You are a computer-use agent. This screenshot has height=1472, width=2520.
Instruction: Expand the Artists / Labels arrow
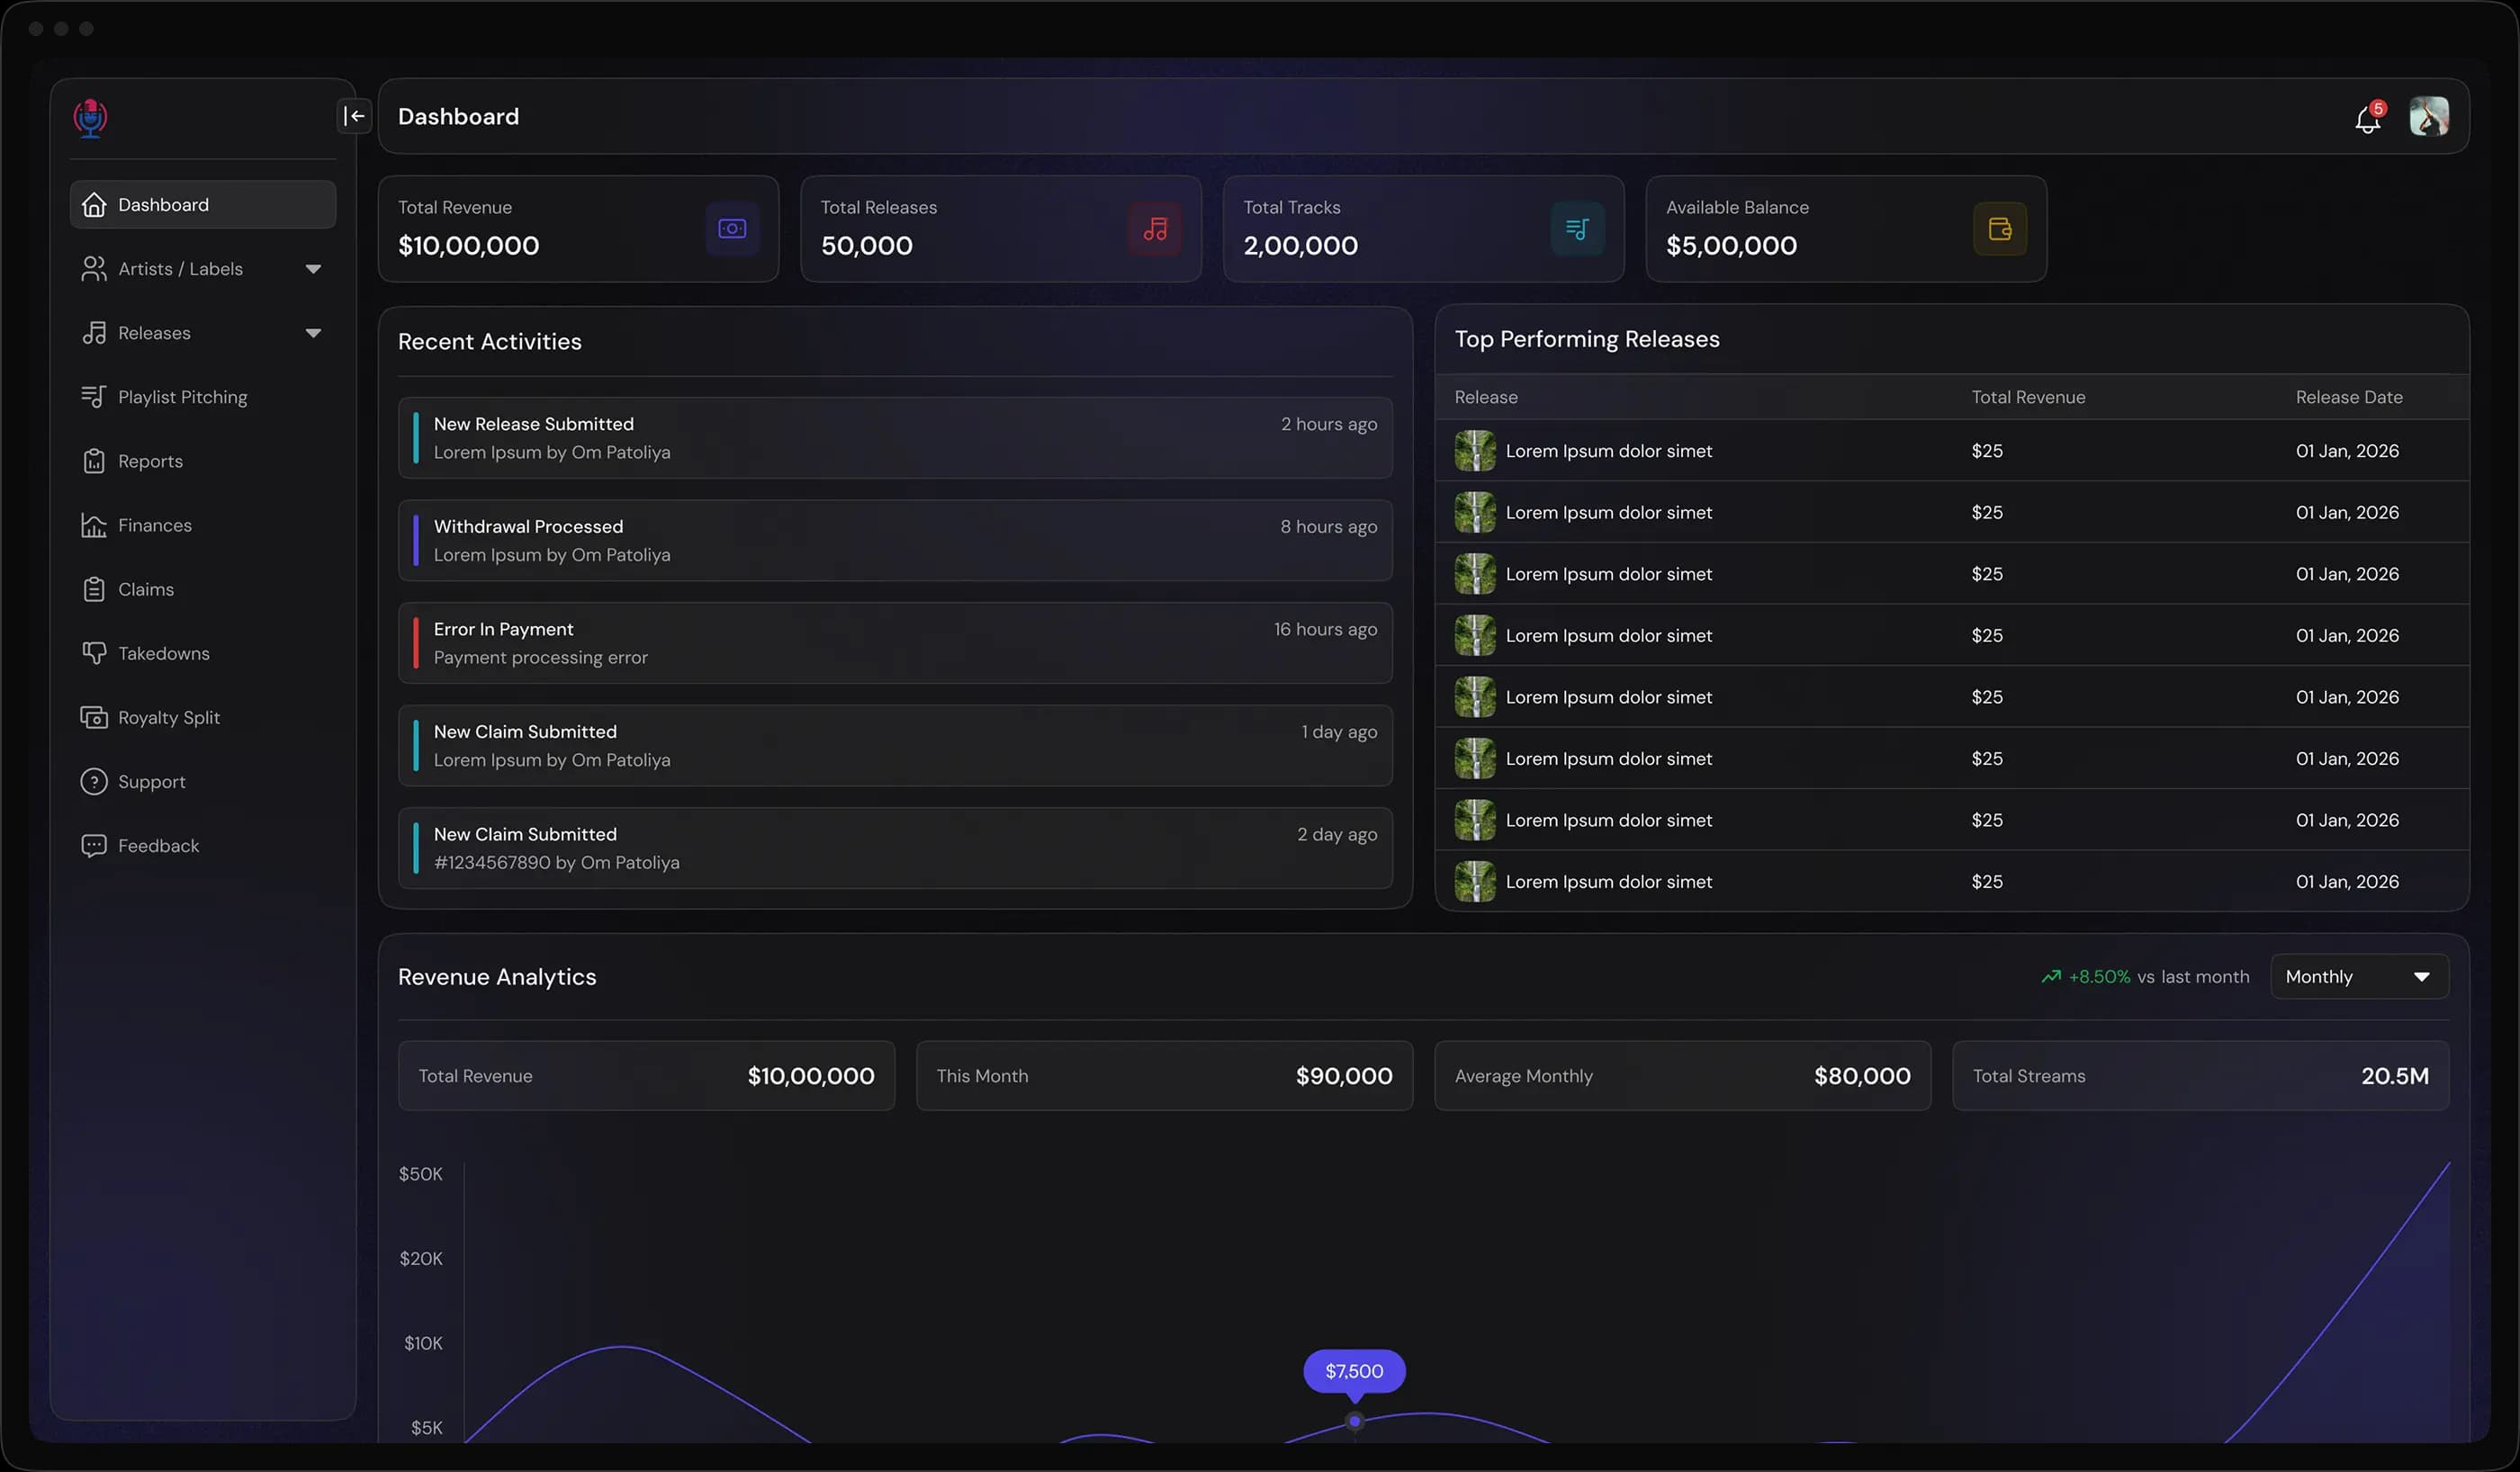[x=313, y=269]
